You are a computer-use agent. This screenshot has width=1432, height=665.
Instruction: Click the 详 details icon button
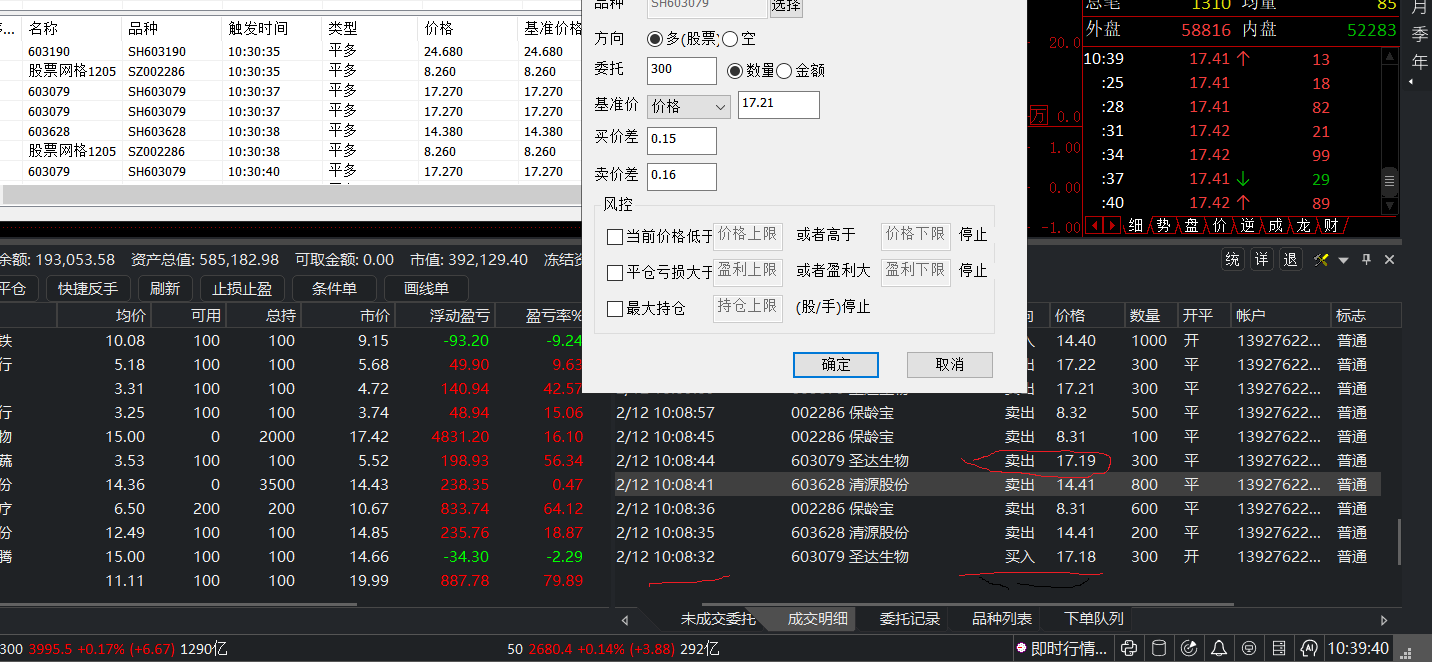[1262, 260]
